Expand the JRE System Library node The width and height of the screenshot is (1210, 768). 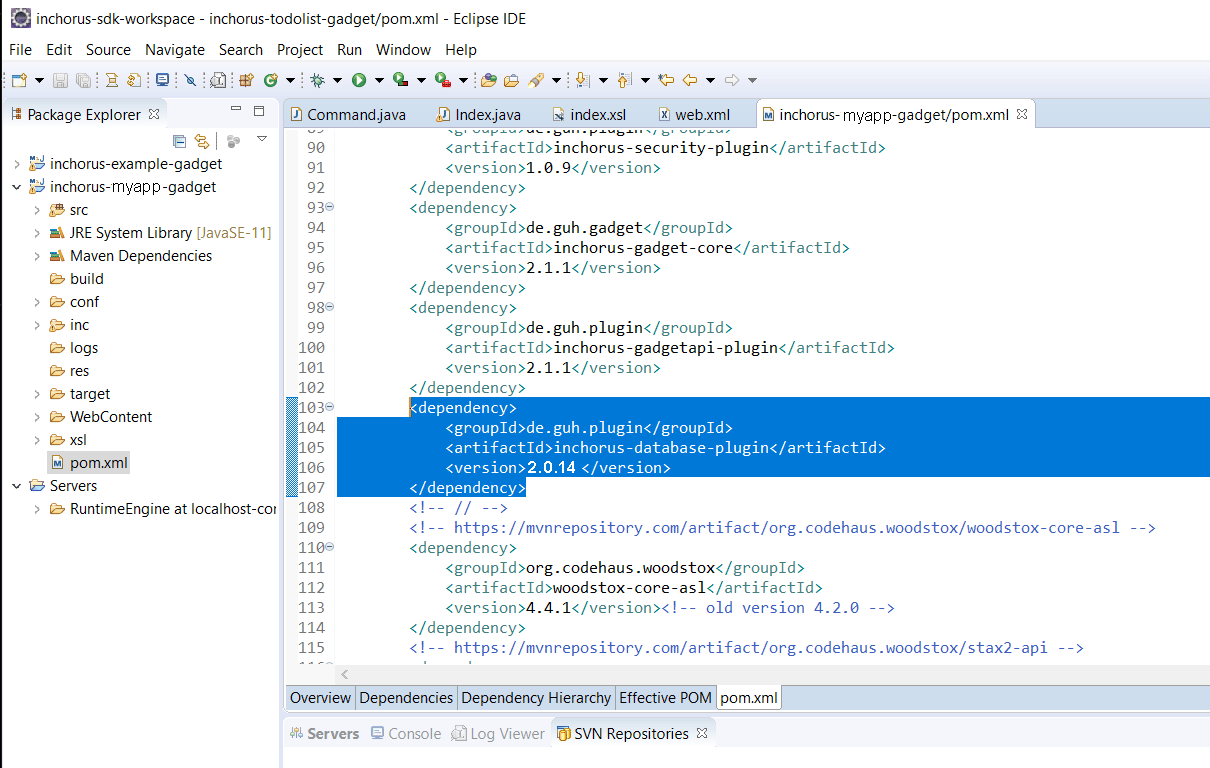(x=37, y=233)
